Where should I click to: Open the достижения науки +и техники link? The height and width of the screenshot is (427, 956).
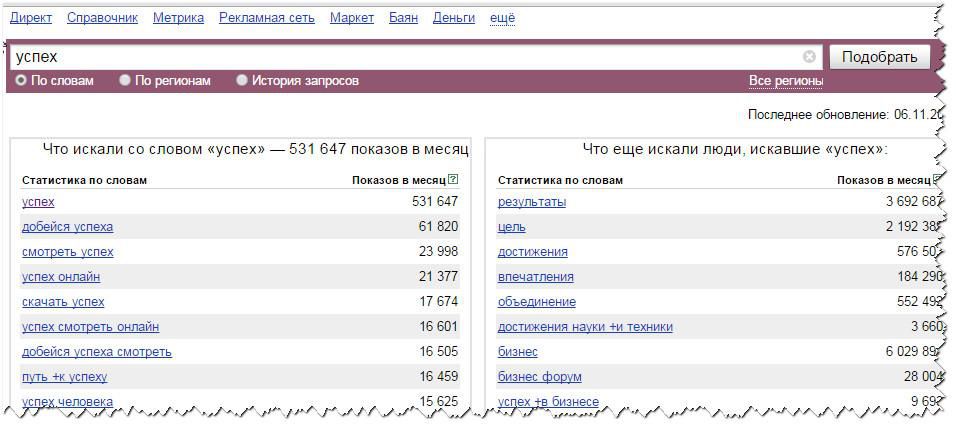tap(585, 327)
